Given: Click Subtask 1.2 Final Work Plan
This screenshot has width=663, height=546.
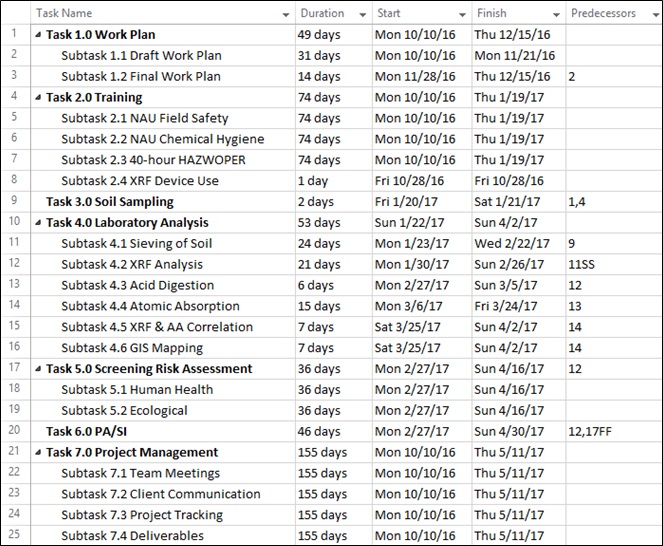Looking at the screenshot, I should click(x=141, y=77).
